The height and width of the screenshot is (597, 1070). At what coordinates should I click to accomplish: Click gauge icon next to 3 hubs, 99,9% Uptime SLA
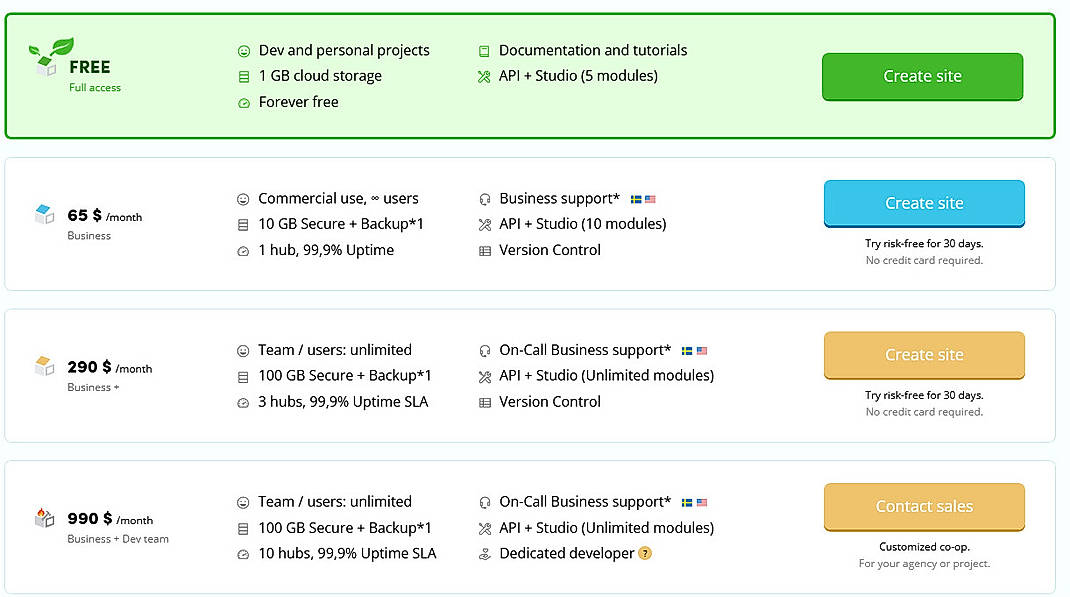tap(243, 403)
